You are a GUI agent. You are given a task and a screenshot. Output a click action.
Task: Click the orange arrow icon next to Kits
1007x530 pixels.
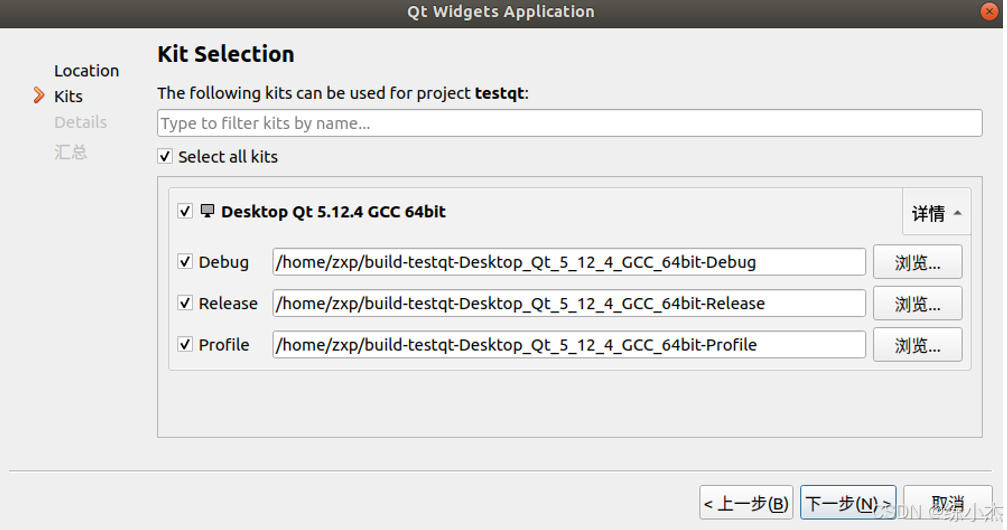(39, 96)
